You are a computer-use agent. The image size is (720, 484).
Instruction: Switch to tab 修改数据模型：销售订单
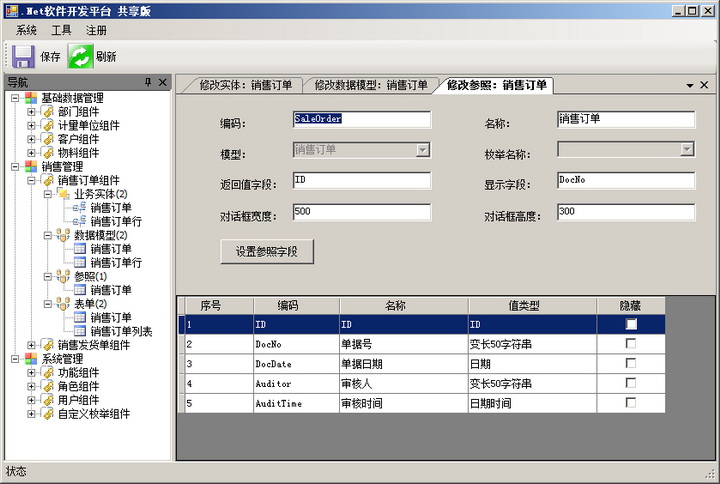click(371, 85)
